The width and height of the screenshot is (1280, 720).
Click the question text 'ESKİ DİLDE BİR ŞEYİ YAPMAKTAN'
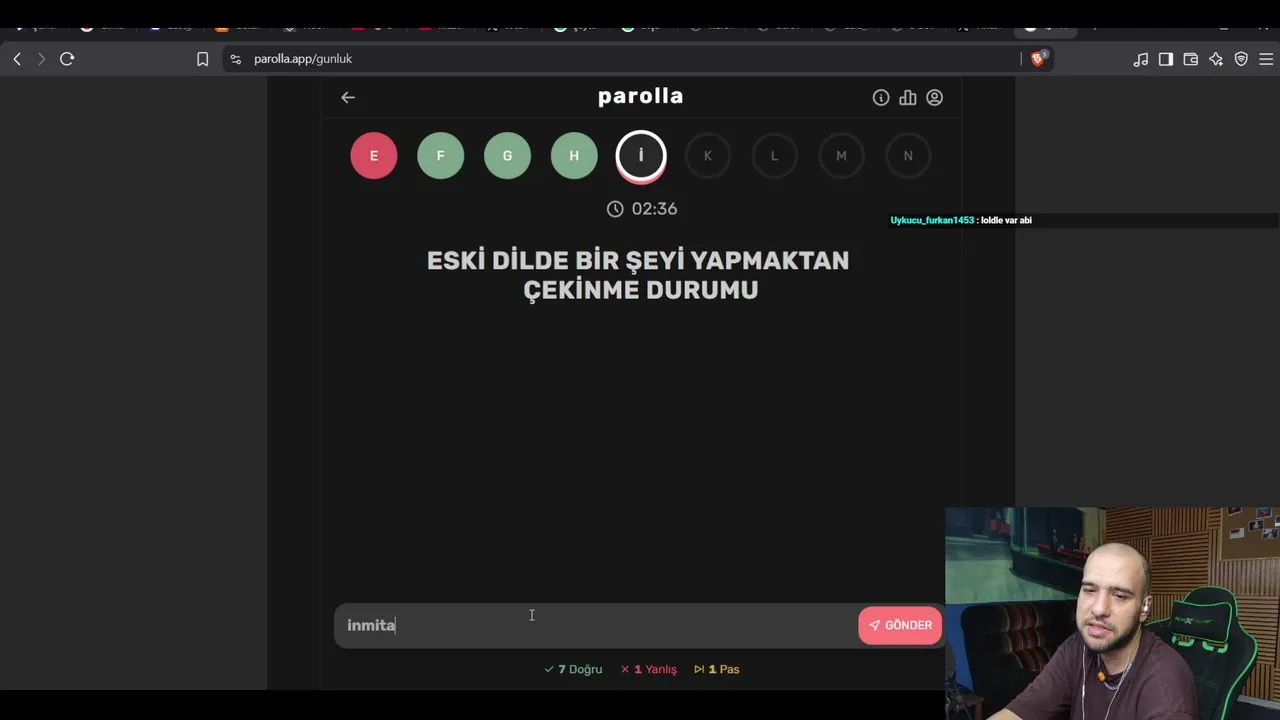(638, 260)
